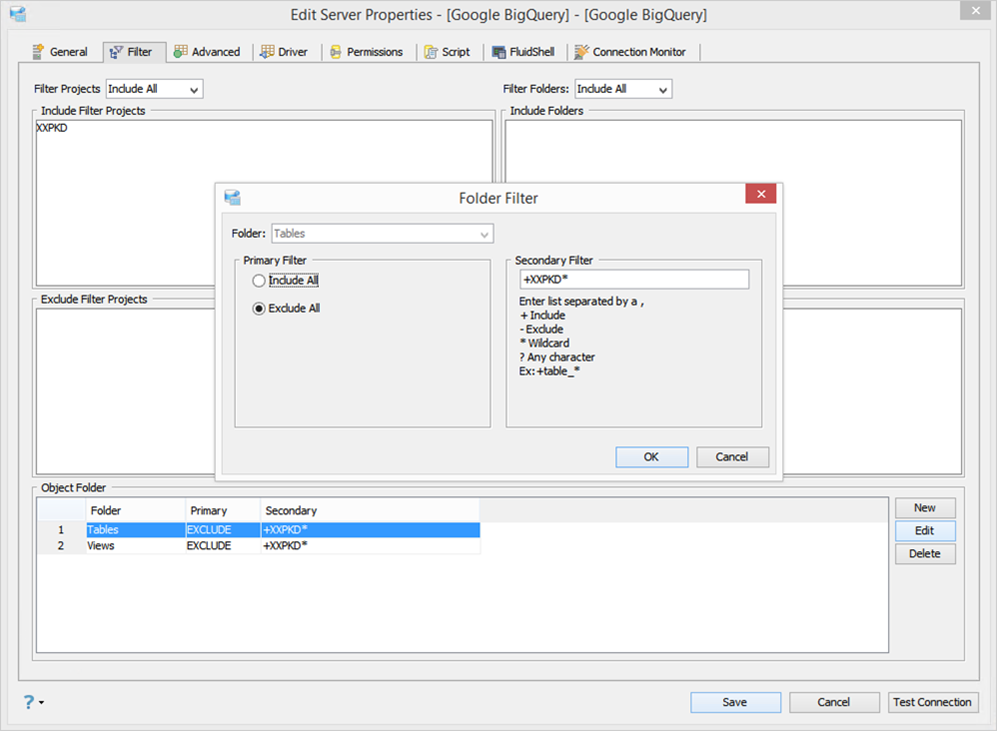Viewport: 997px width, 731px height.
Task: Switch to the Permissions tab
Action: [367, 52]
